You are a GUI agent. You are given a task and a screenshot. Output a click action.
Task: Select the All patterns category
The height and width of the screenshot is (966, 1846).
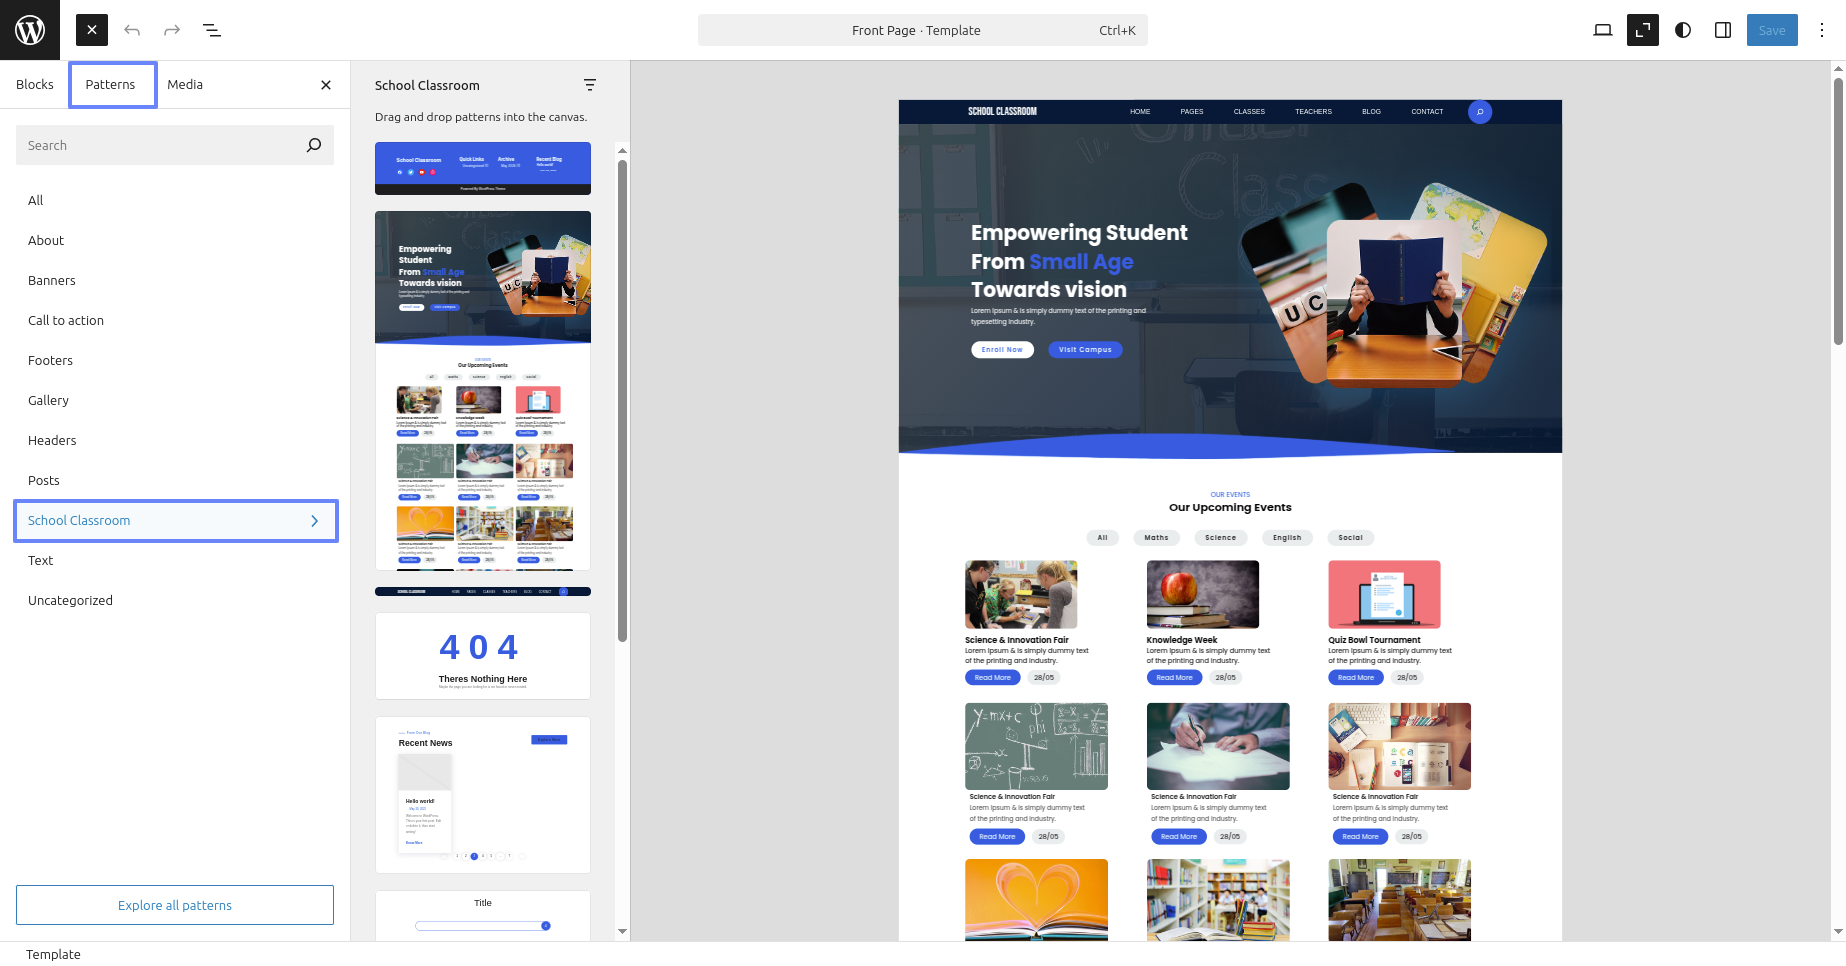175,200
